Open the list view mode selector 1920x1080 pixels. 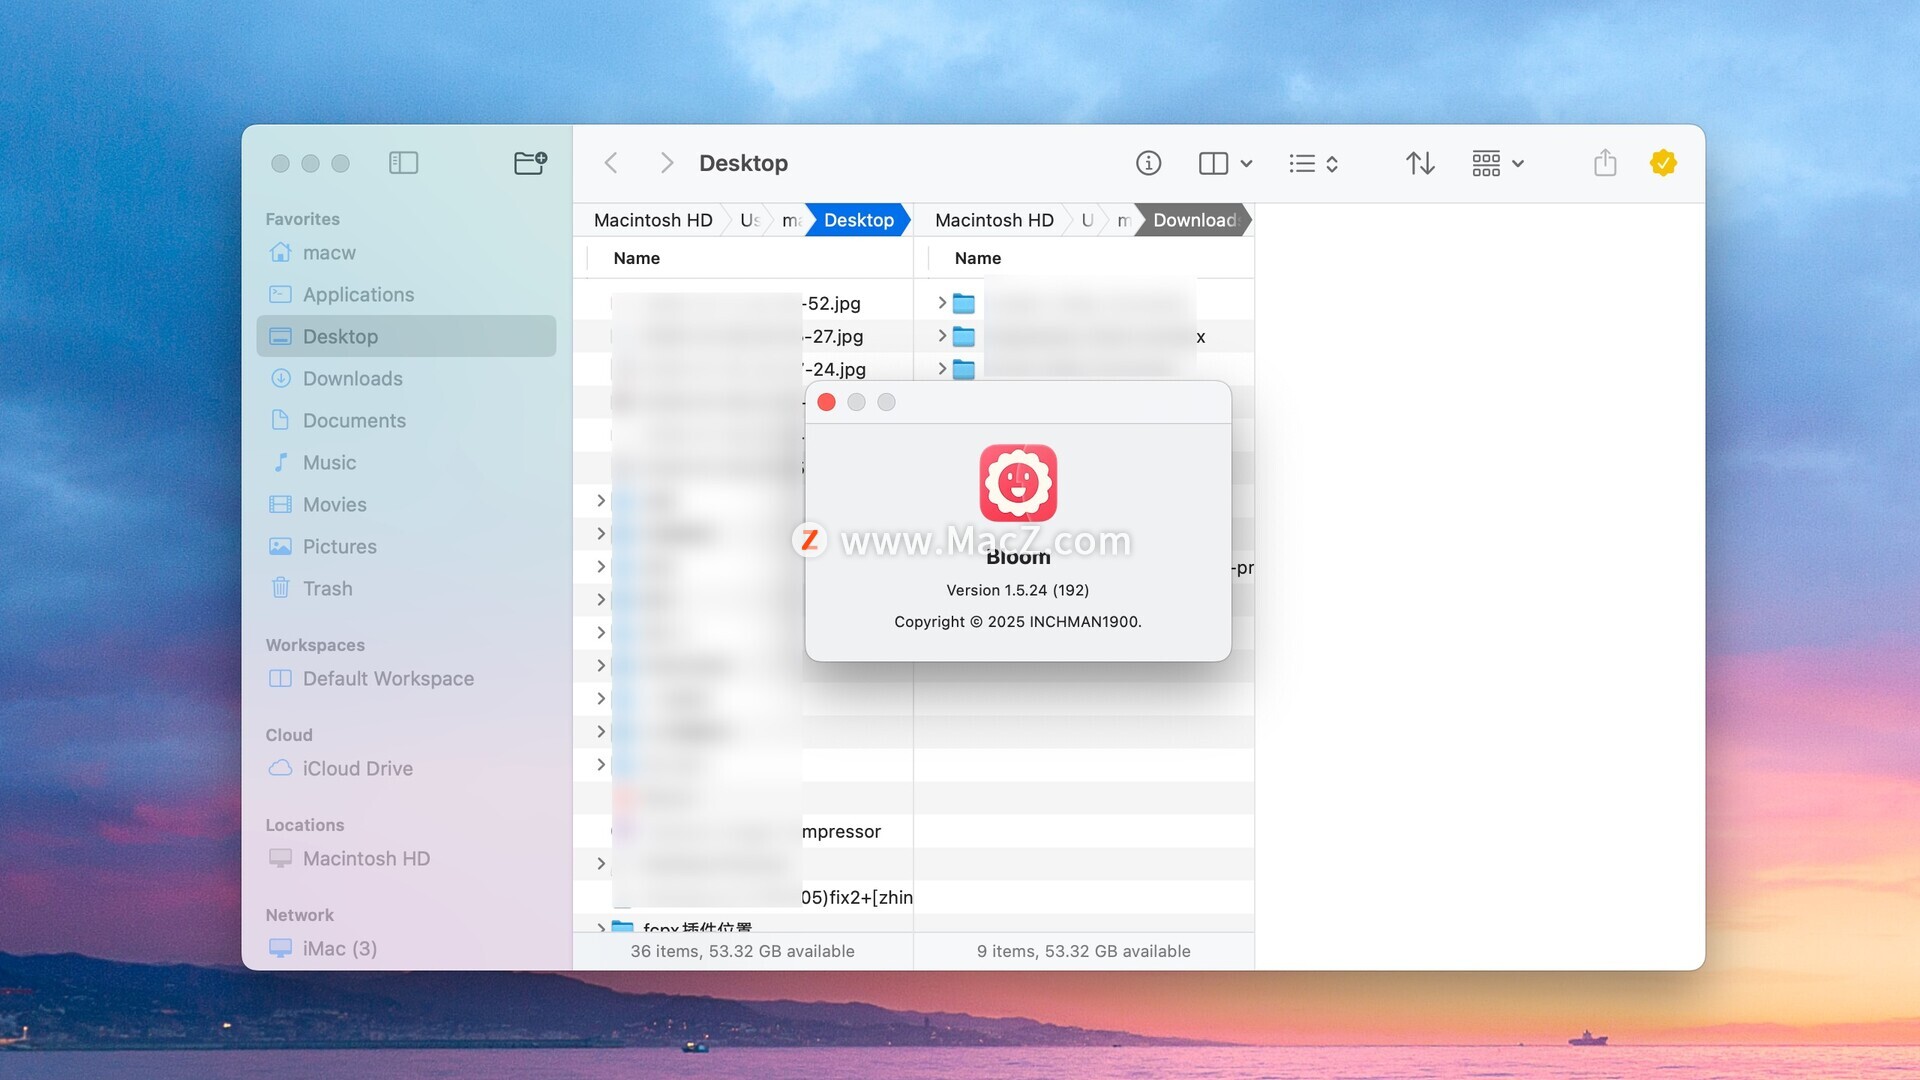[1313, 163]
